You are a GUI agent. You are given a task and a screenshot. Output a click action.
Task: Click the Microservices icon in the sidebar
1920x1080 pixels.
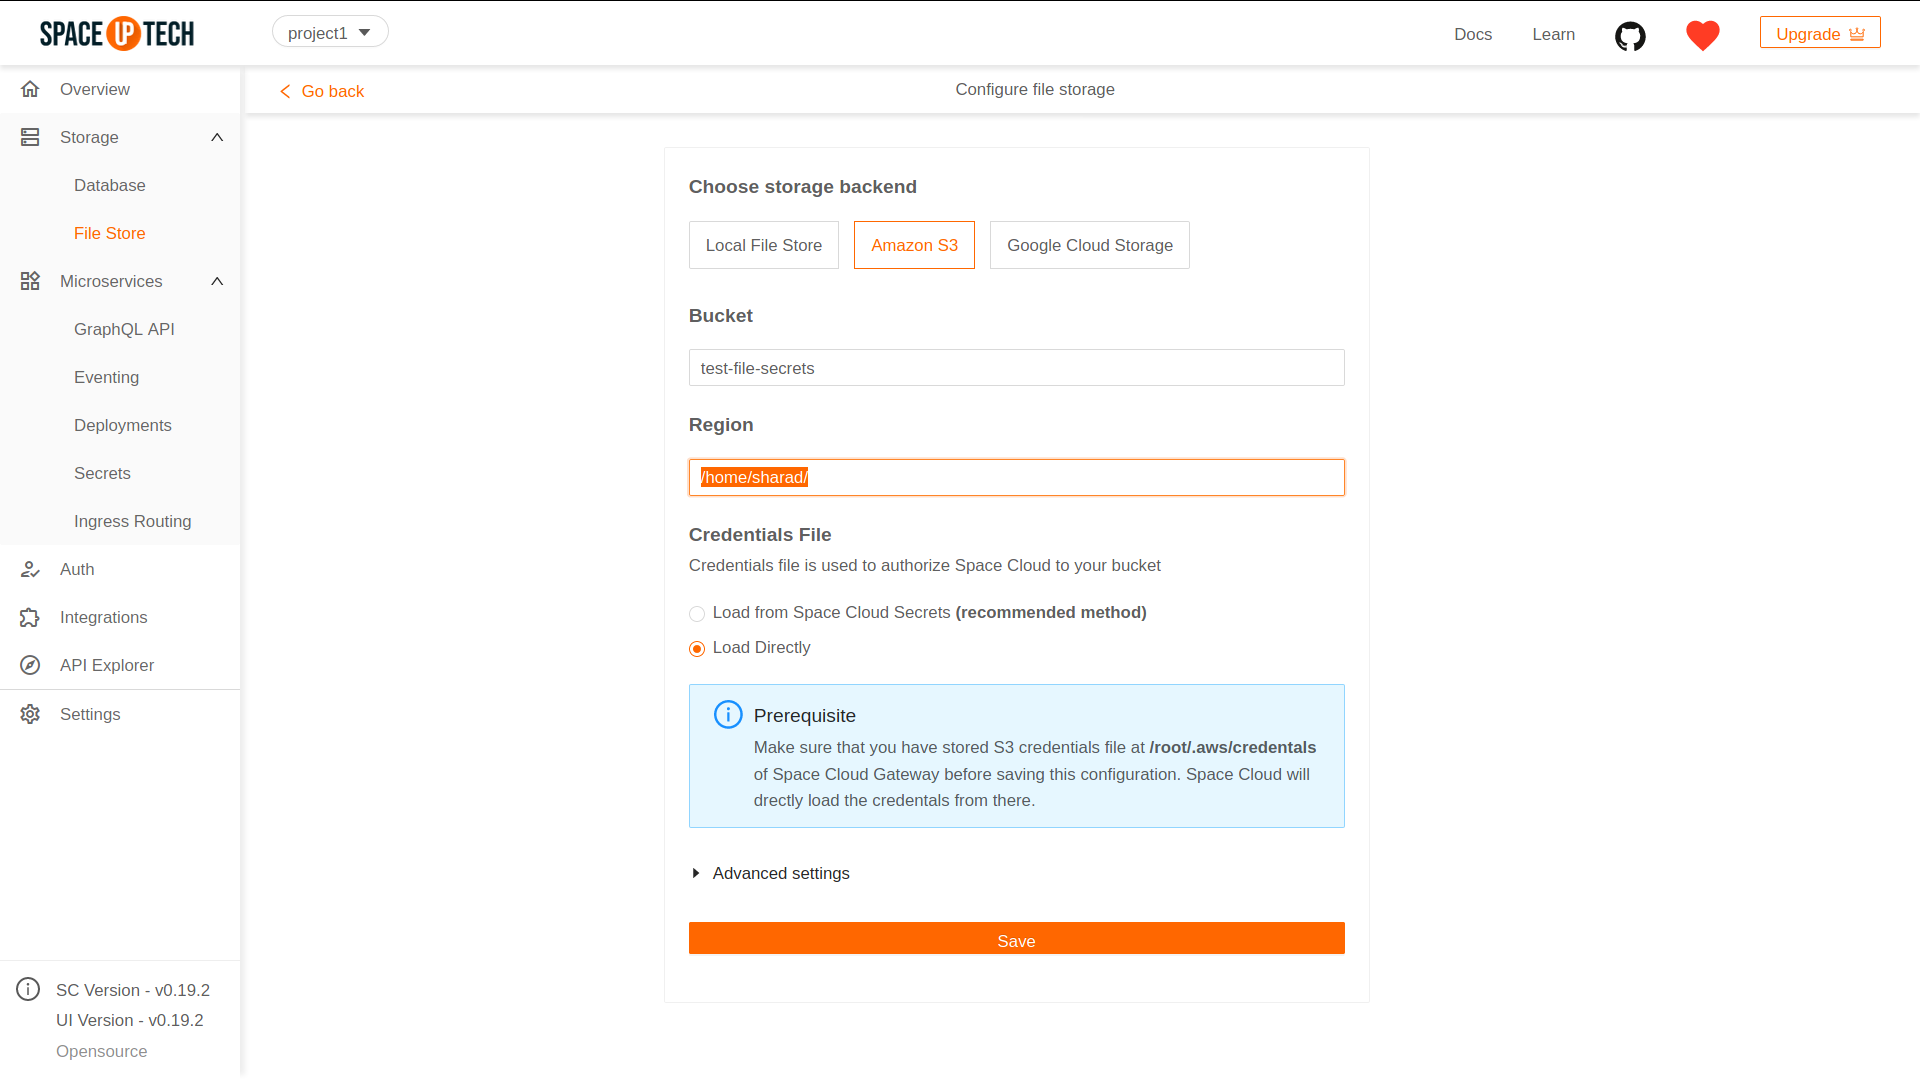click(29, 281)
